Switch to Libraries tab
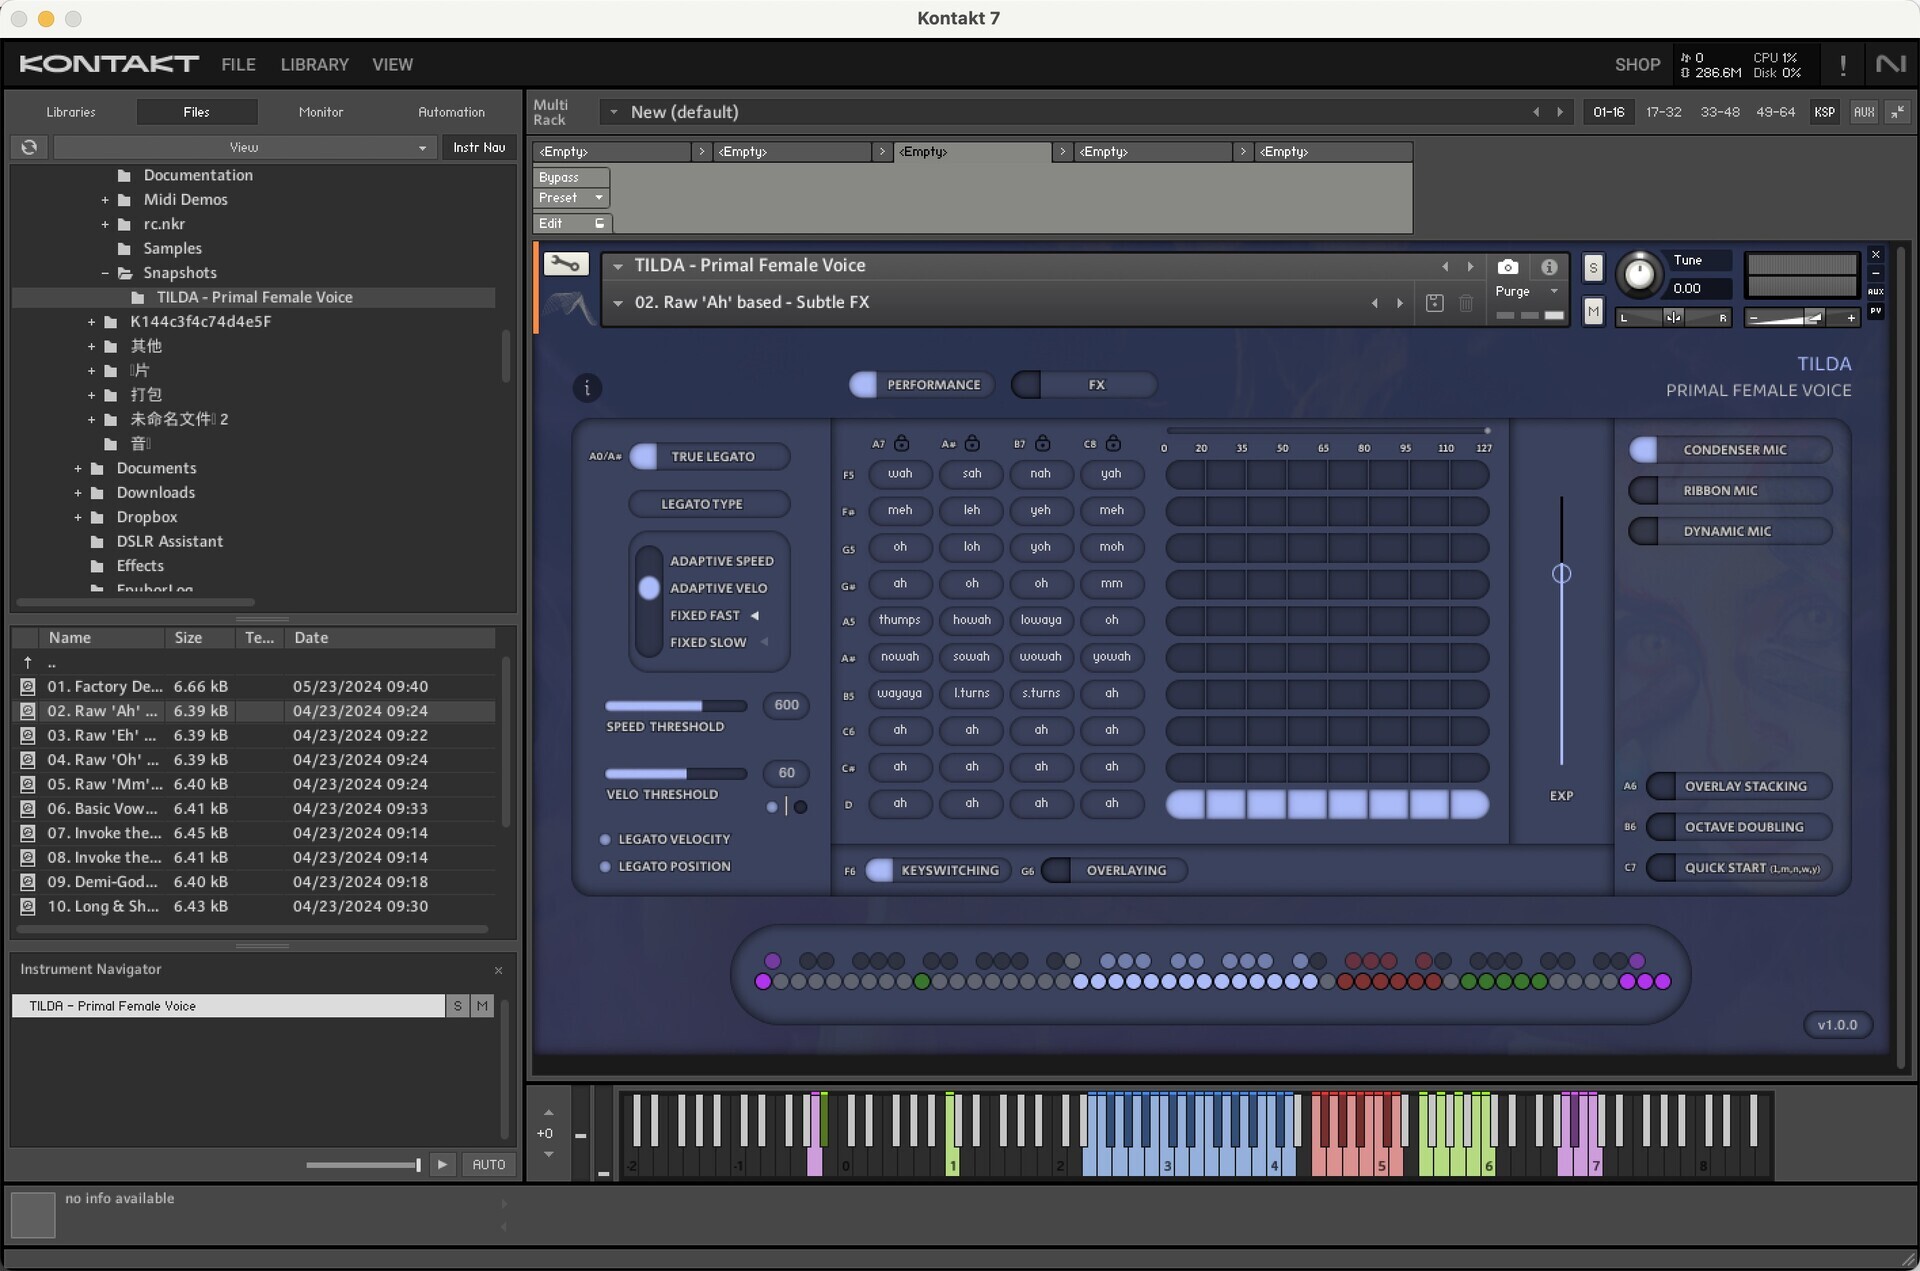Image resolution: width=1920 pixels, height=1271 pixels. (x=71, y=112)
